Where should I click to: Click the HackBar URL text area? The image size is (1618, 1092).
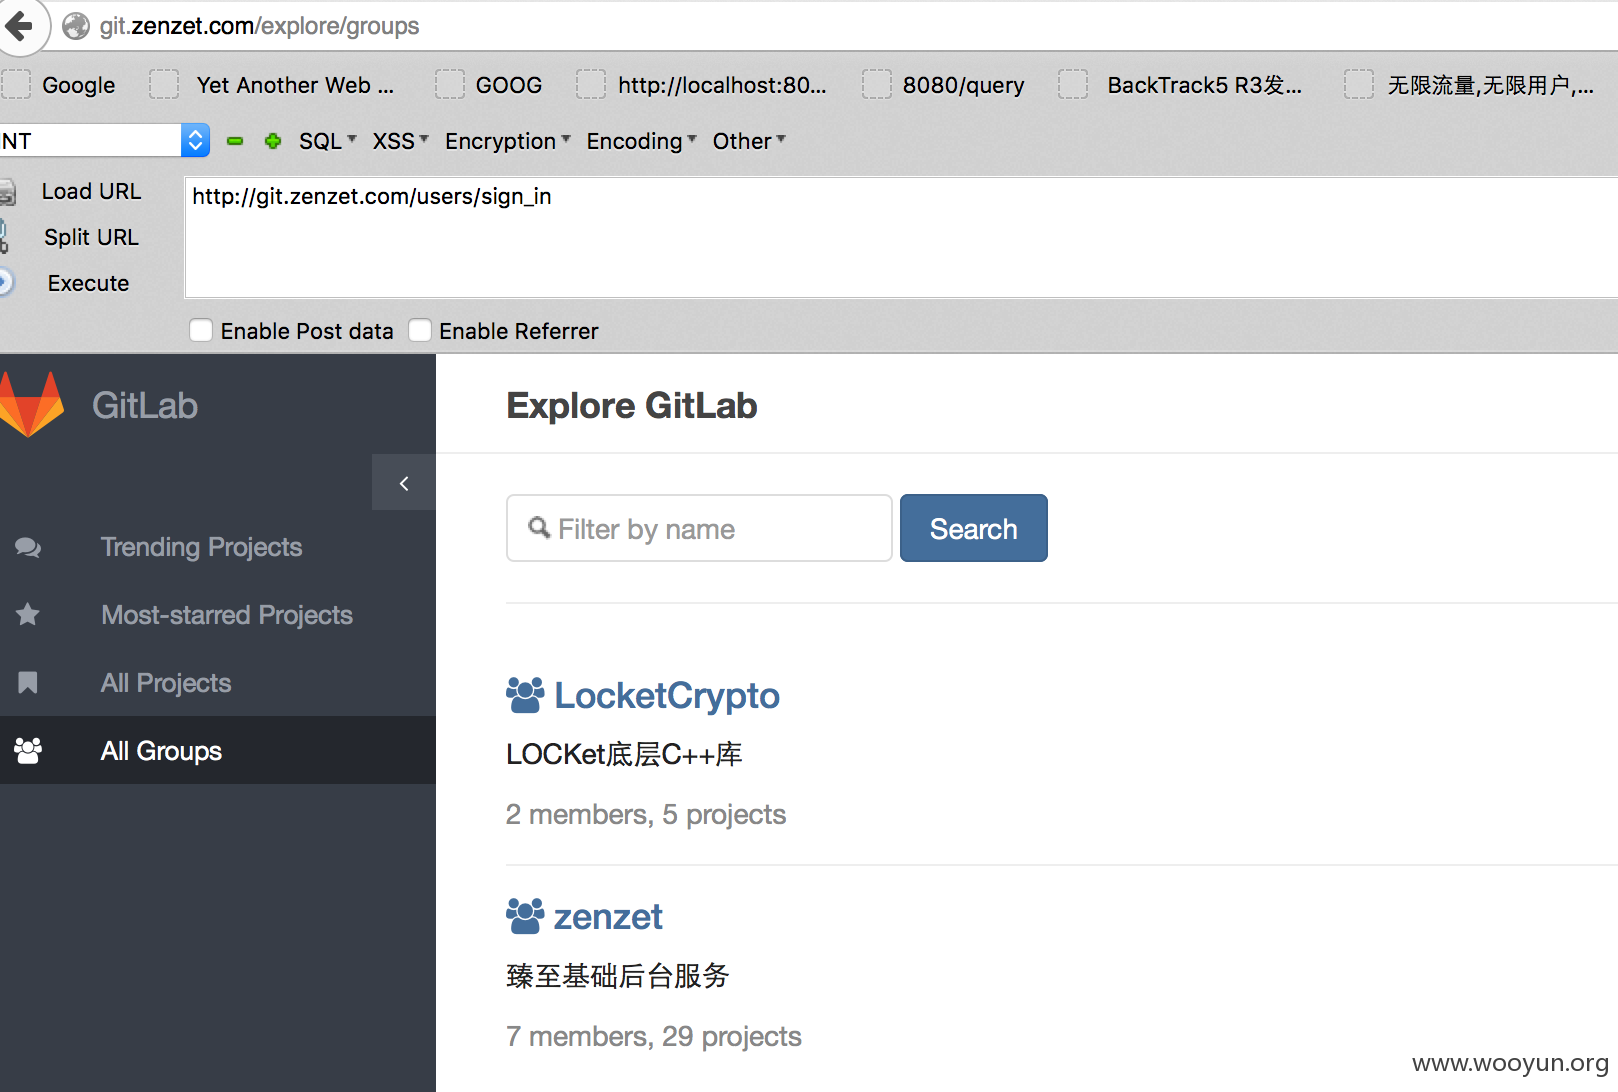point(900,238)
